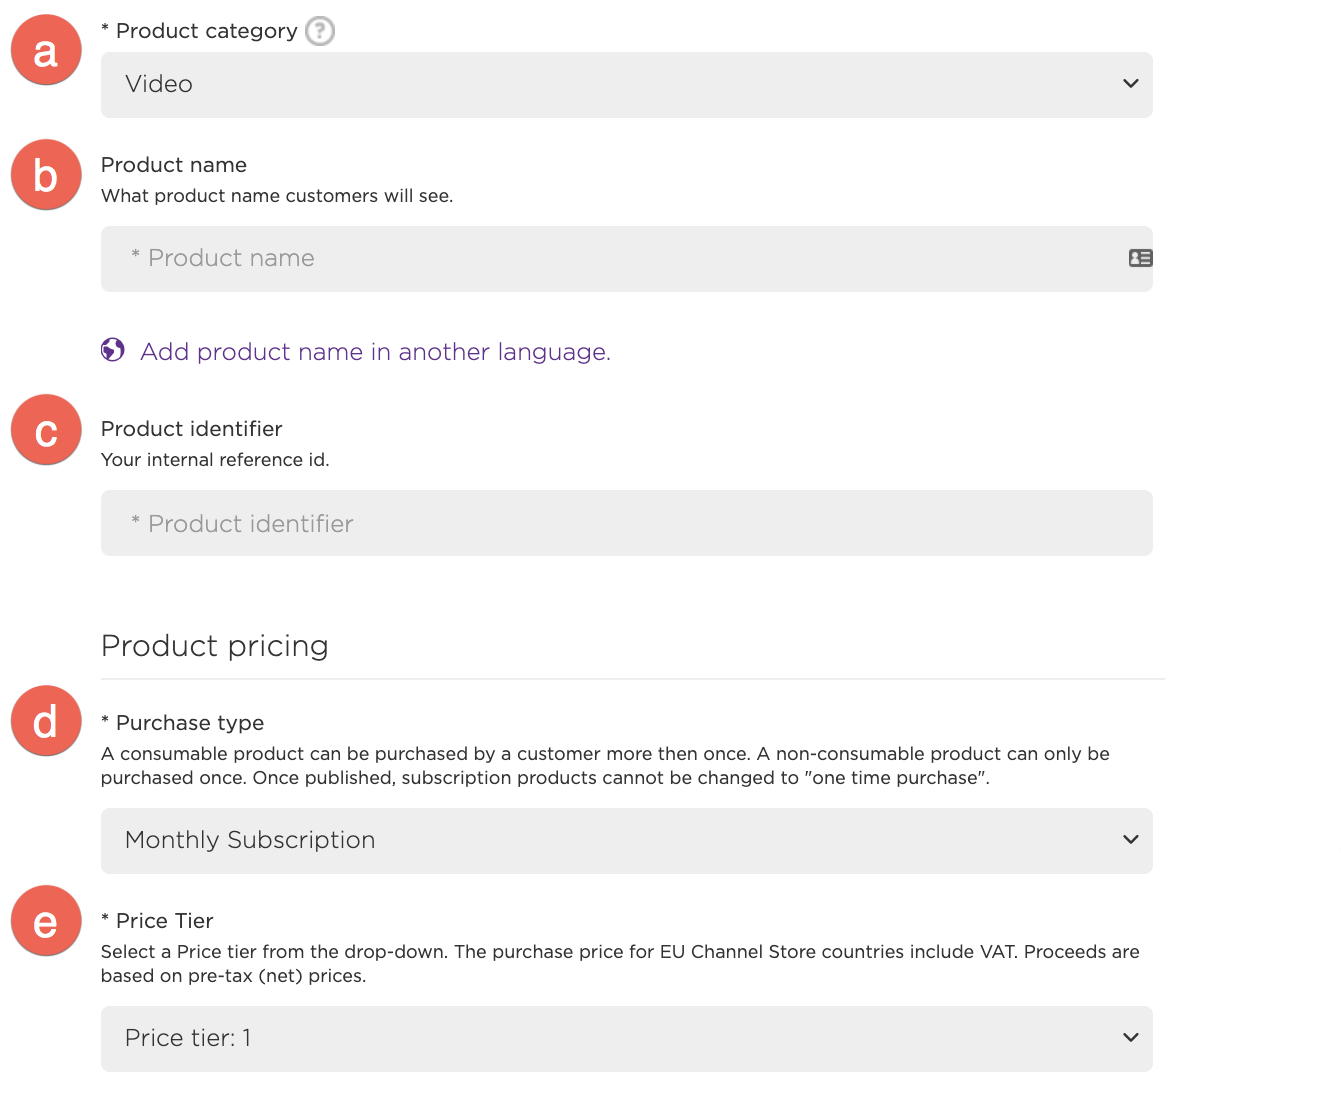
Task: Click the red circle marker labeled d
Action: 46,721
